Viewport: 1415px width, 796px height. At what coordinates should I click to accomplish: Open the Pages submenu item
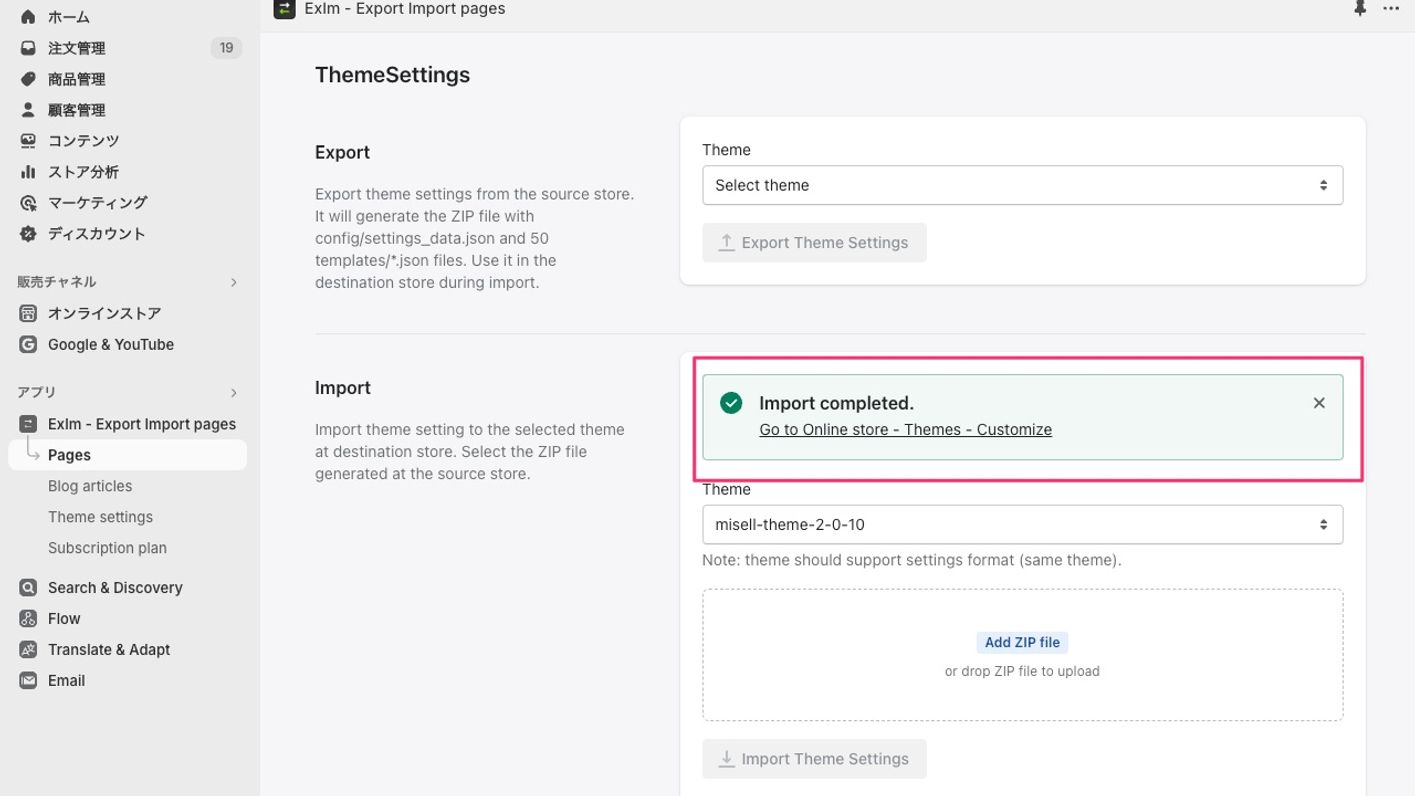[x=128, y=455]
